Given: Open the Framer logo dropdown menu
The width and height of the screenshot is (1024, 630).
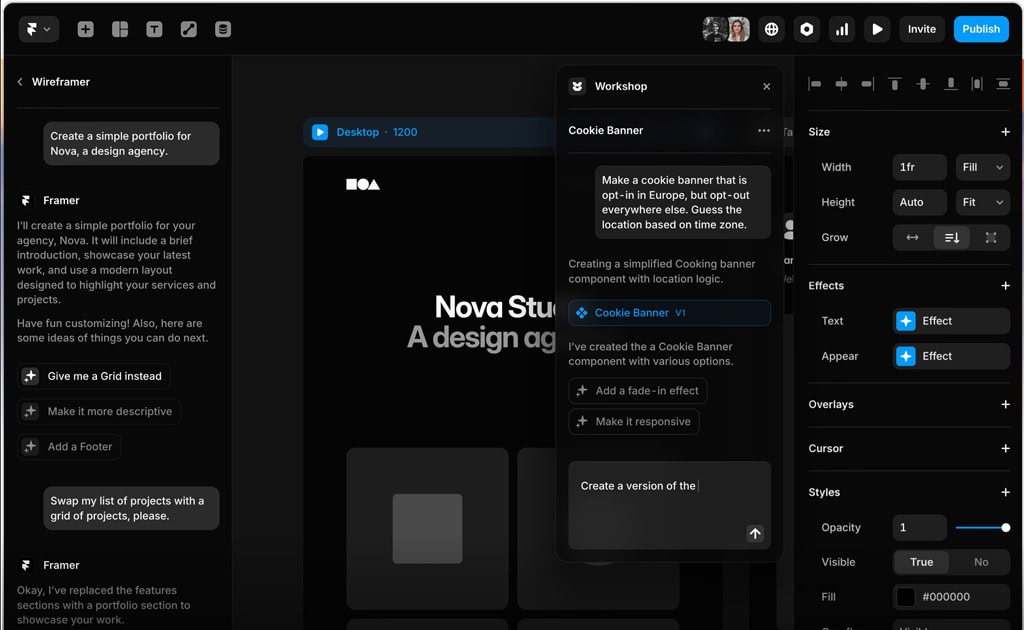Looking at the screenshot, I should tap(38, 29).
